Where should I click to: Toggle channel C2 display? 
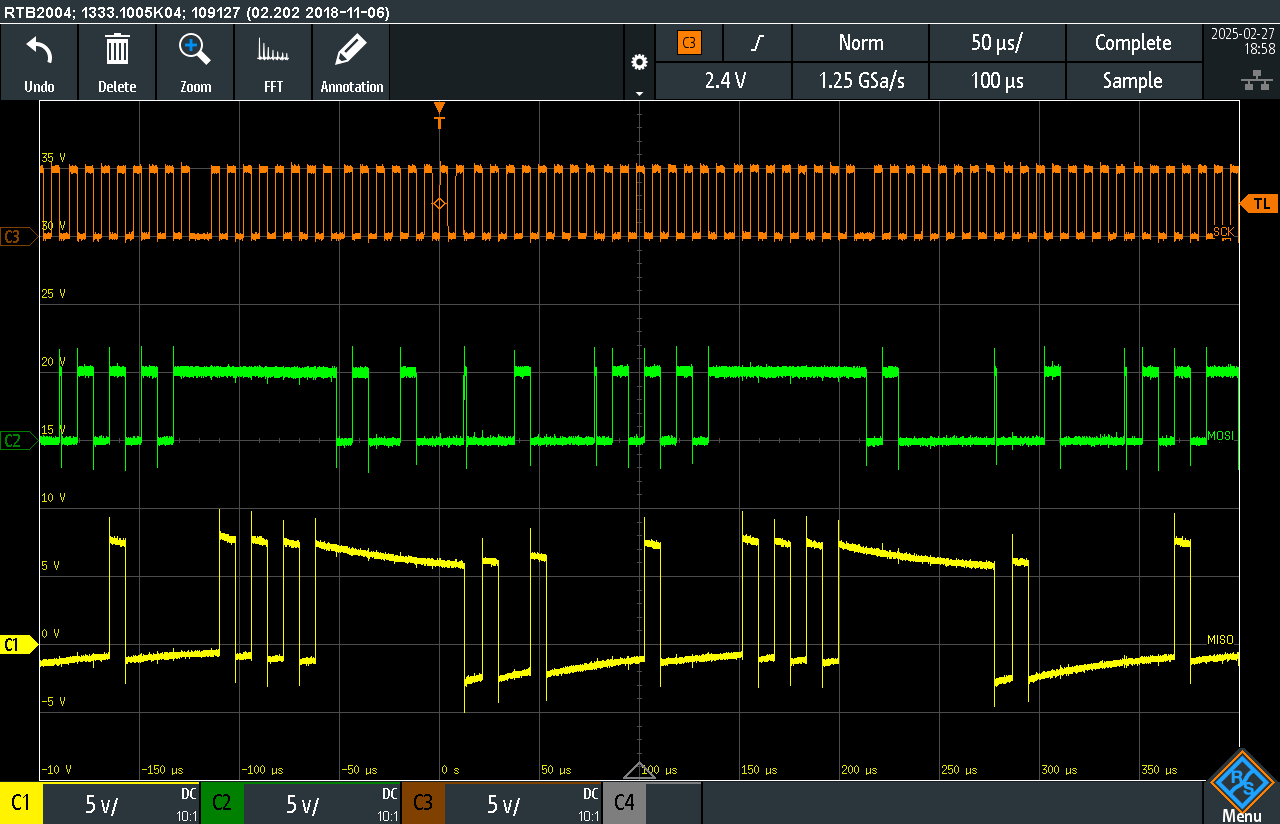coord(222,802)
